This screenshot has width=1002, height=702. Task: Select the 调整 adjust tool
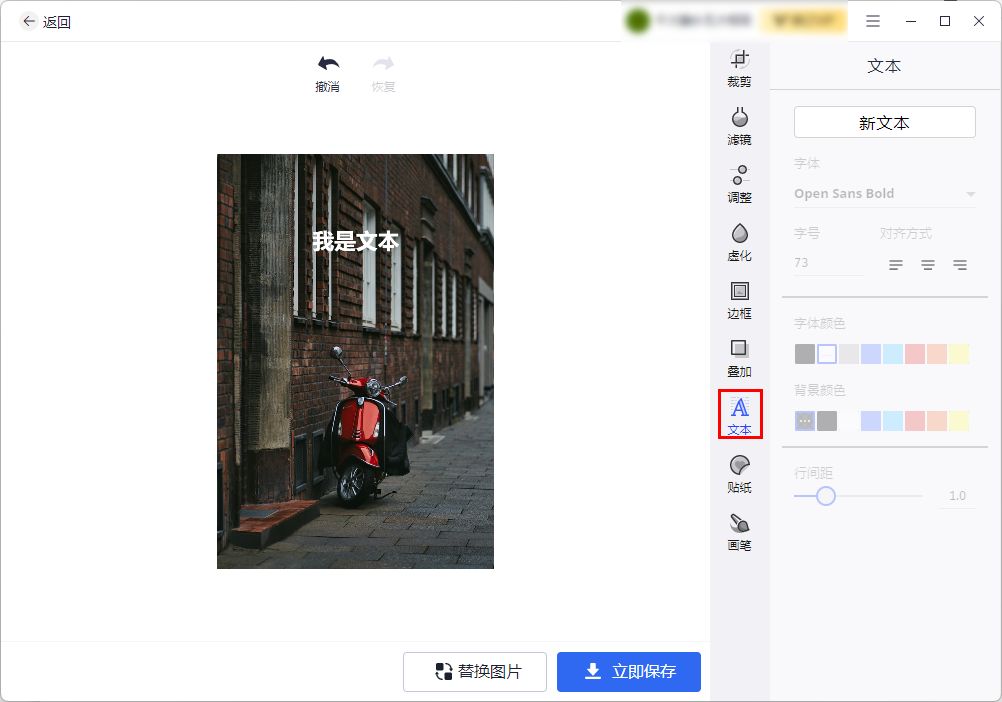(x=740, y=184)
